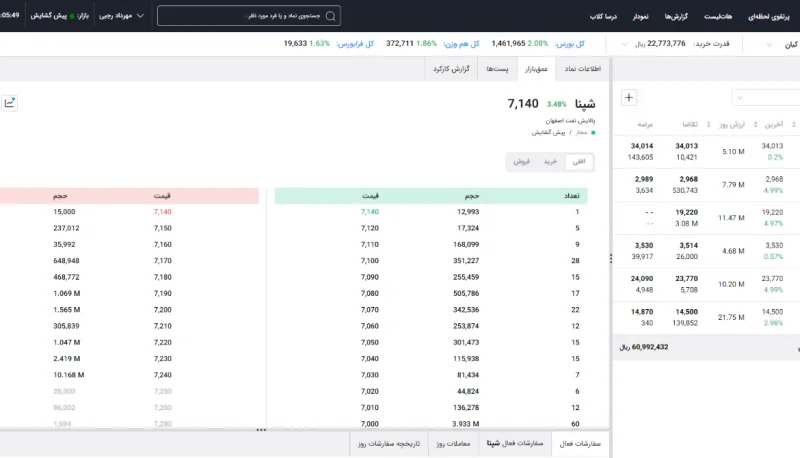Click the three-dot handle below the order book

point(261,430)
